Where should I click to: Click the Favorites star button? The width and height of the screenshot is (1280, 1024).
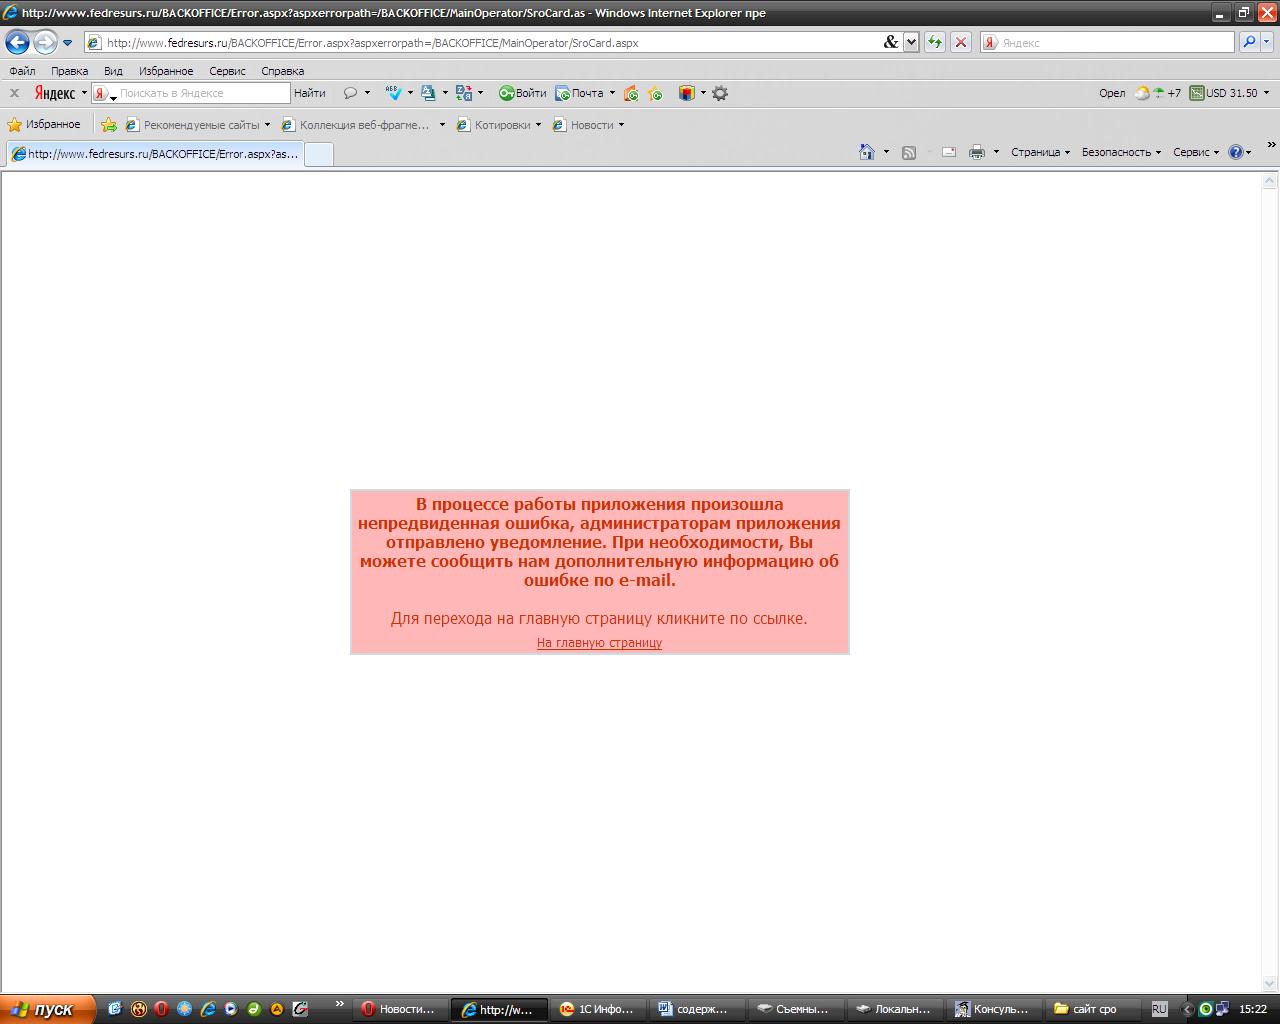44,125
